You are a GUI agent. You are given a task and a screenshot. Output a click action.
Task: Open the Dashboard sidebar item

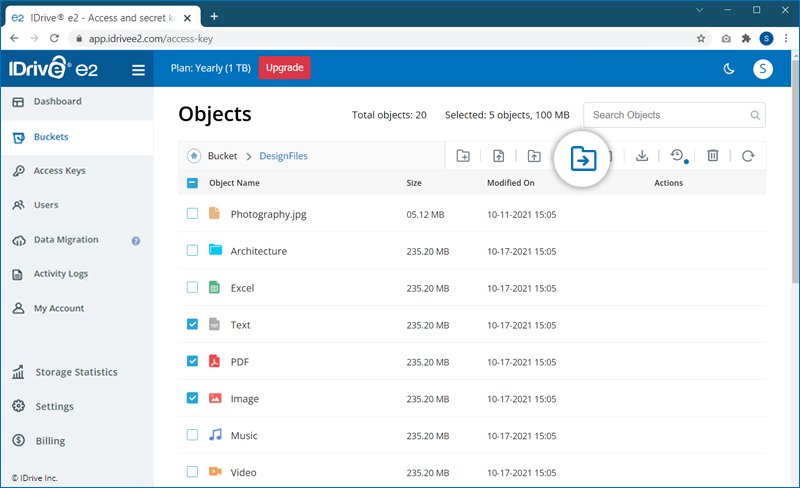[77, 102]
